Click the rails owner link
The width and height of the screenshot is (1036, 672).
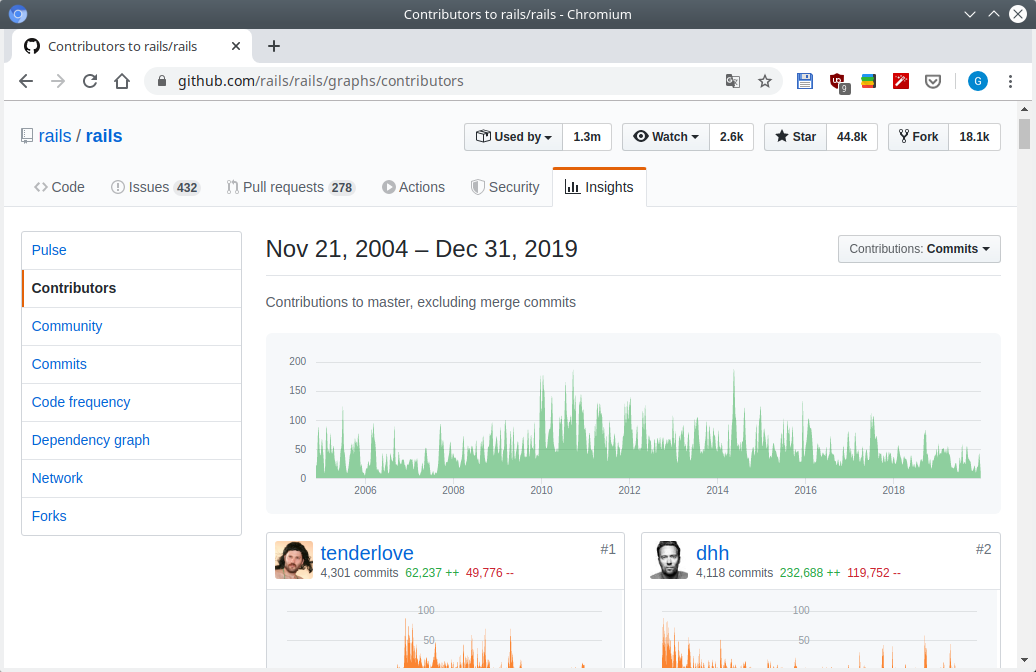click(55, 136)
